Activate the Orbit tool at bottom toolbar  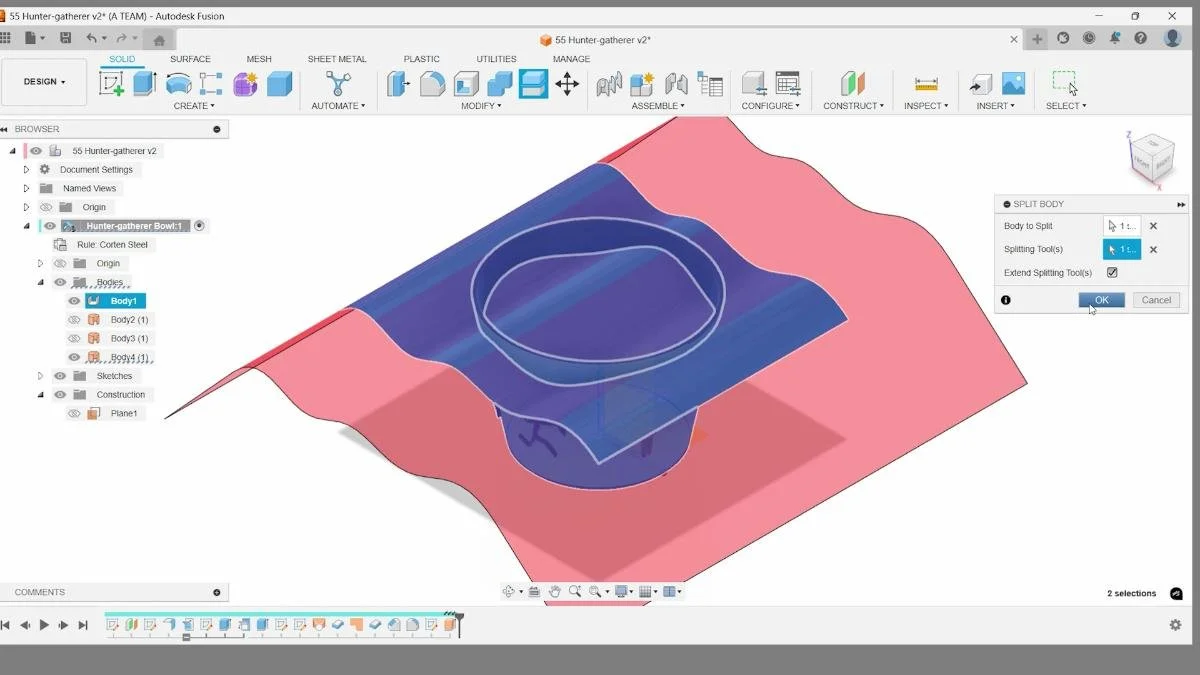click(509, 590)
